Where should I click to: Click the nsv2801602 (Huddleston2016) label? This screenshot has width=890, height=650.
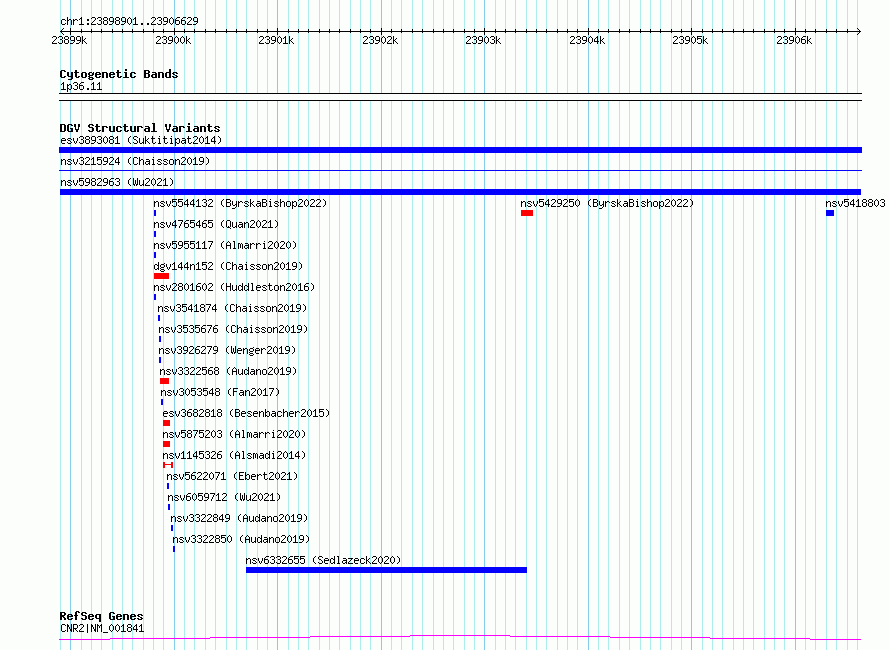tap(234, 287)
